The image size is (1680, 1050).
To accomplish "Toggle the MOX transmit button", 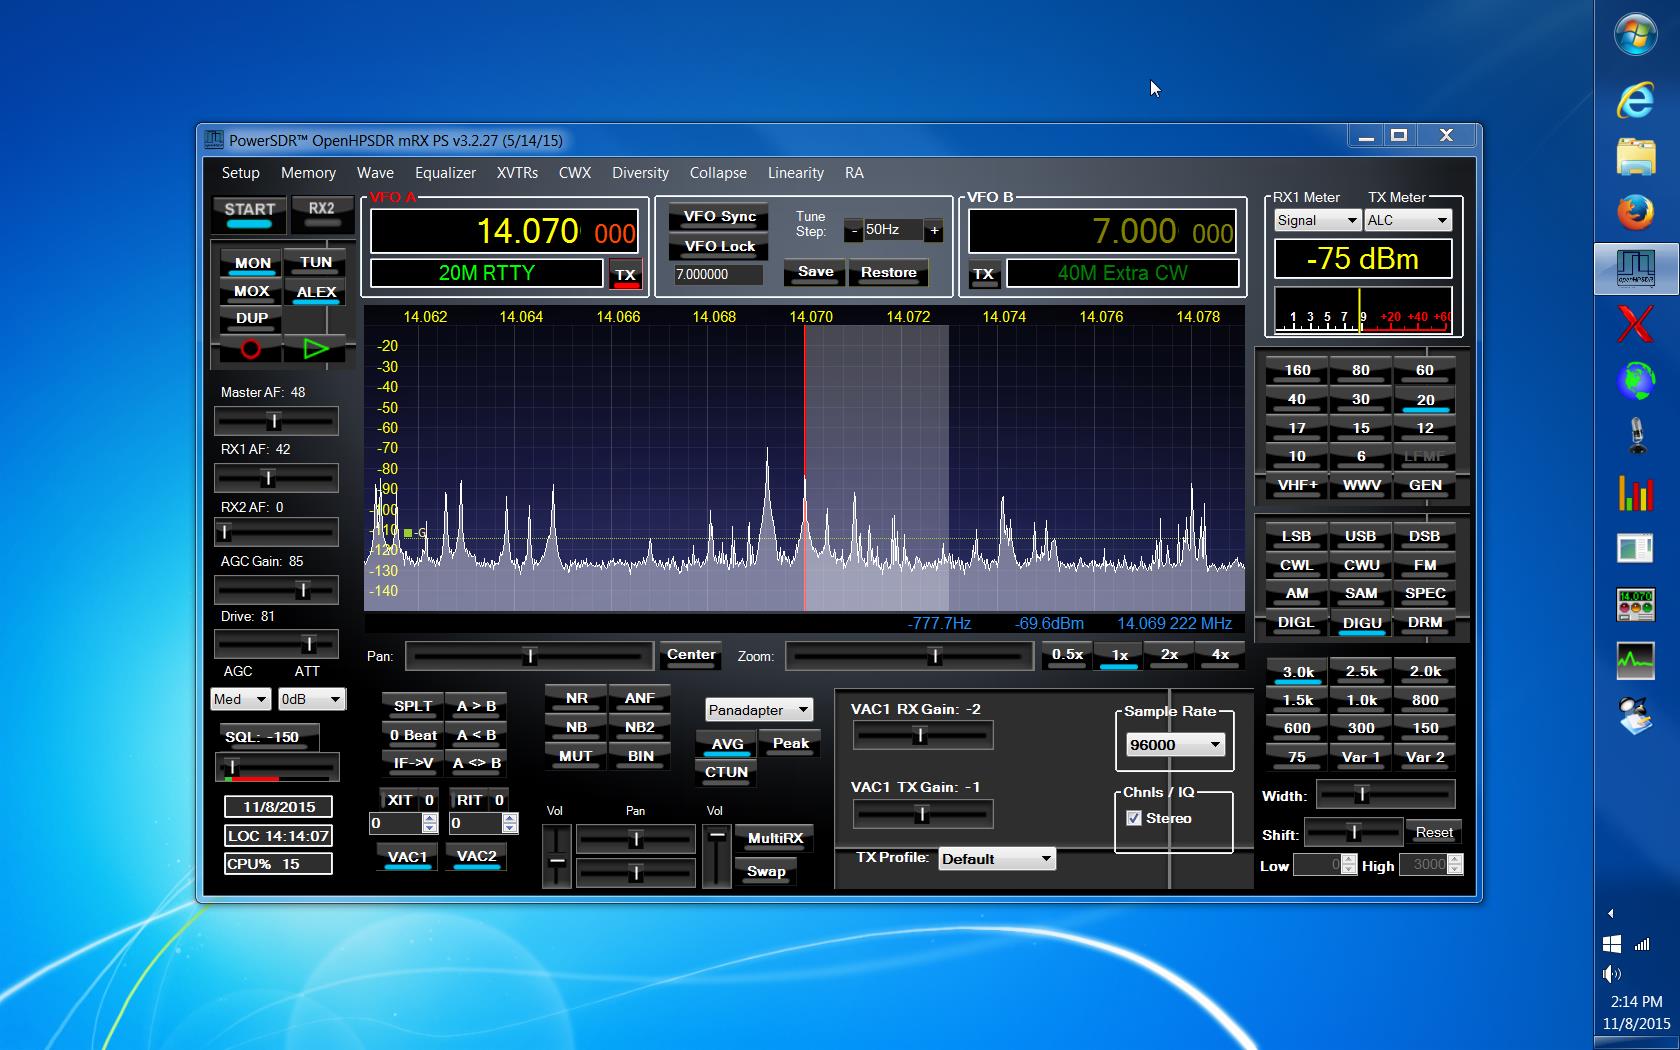I will (252, 292).
